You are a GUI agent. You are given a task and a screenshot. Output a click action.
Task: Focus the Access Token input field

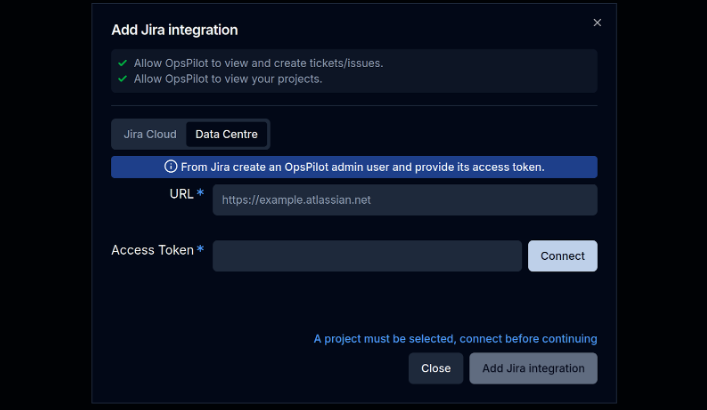coord(367,256)
